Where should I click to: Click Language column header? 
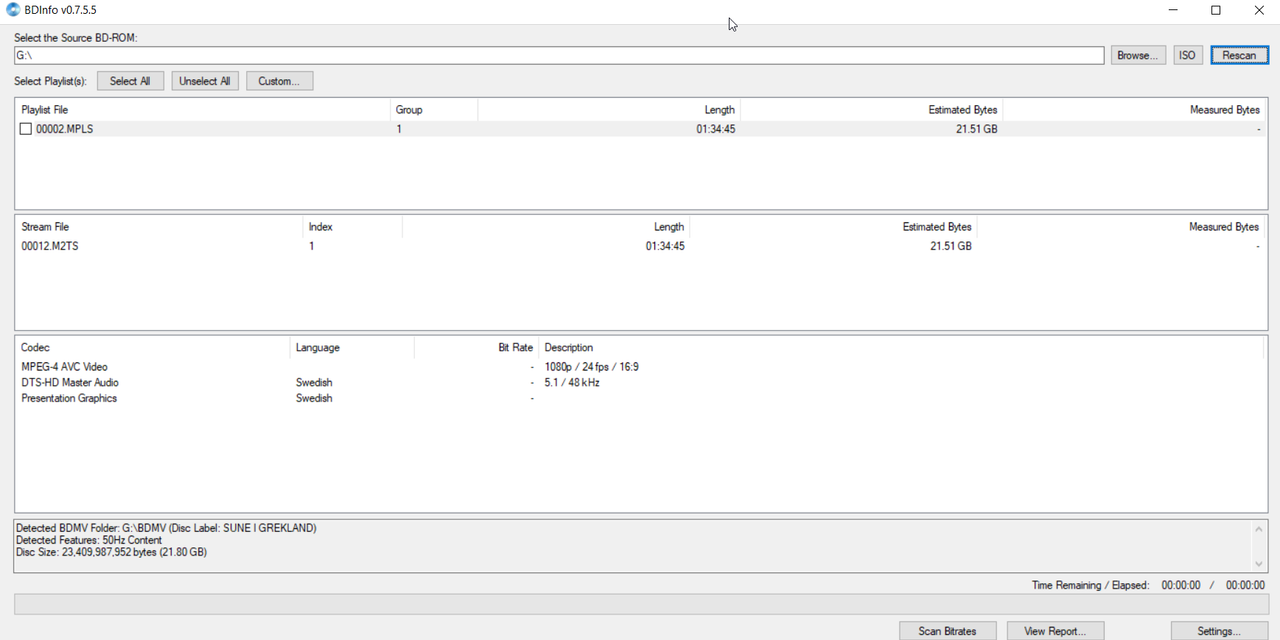pos(352,348)
